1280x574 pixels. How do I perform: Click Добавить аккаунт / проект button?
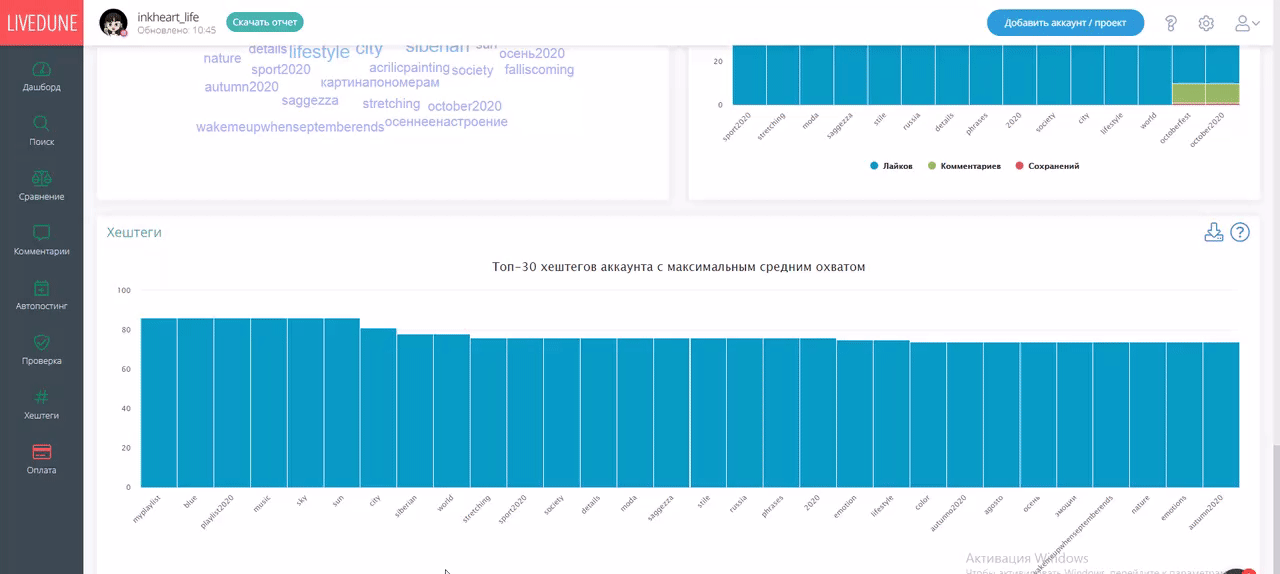click(x=1065, y=23)
